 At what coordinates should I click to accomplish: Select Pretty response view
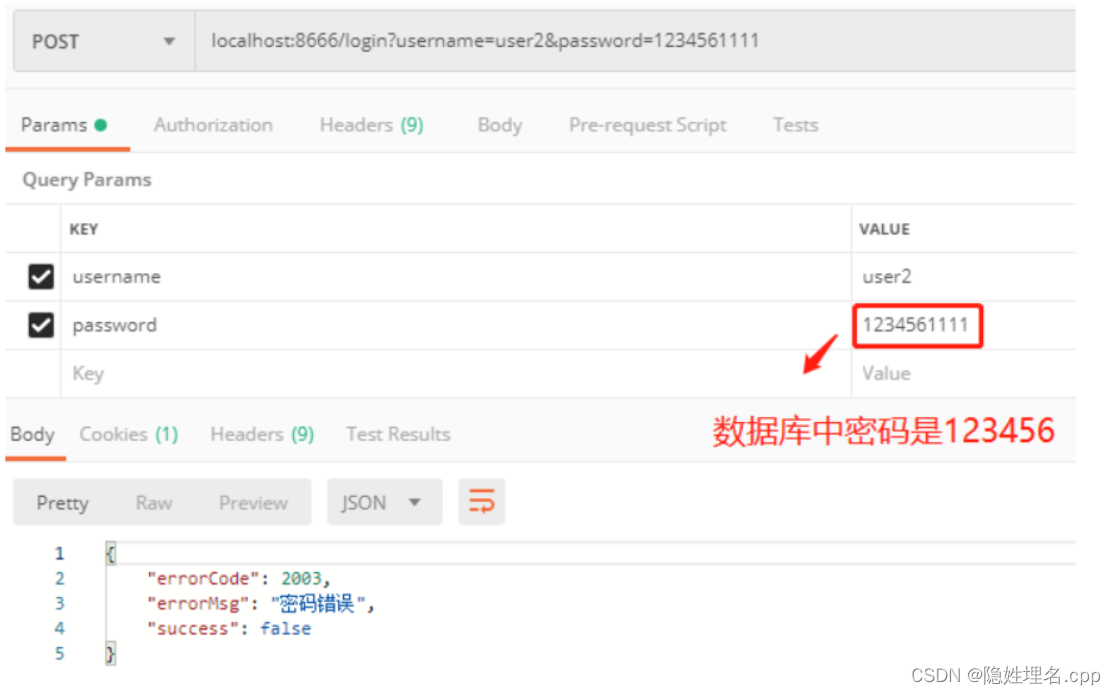click(x=63, y=503)
